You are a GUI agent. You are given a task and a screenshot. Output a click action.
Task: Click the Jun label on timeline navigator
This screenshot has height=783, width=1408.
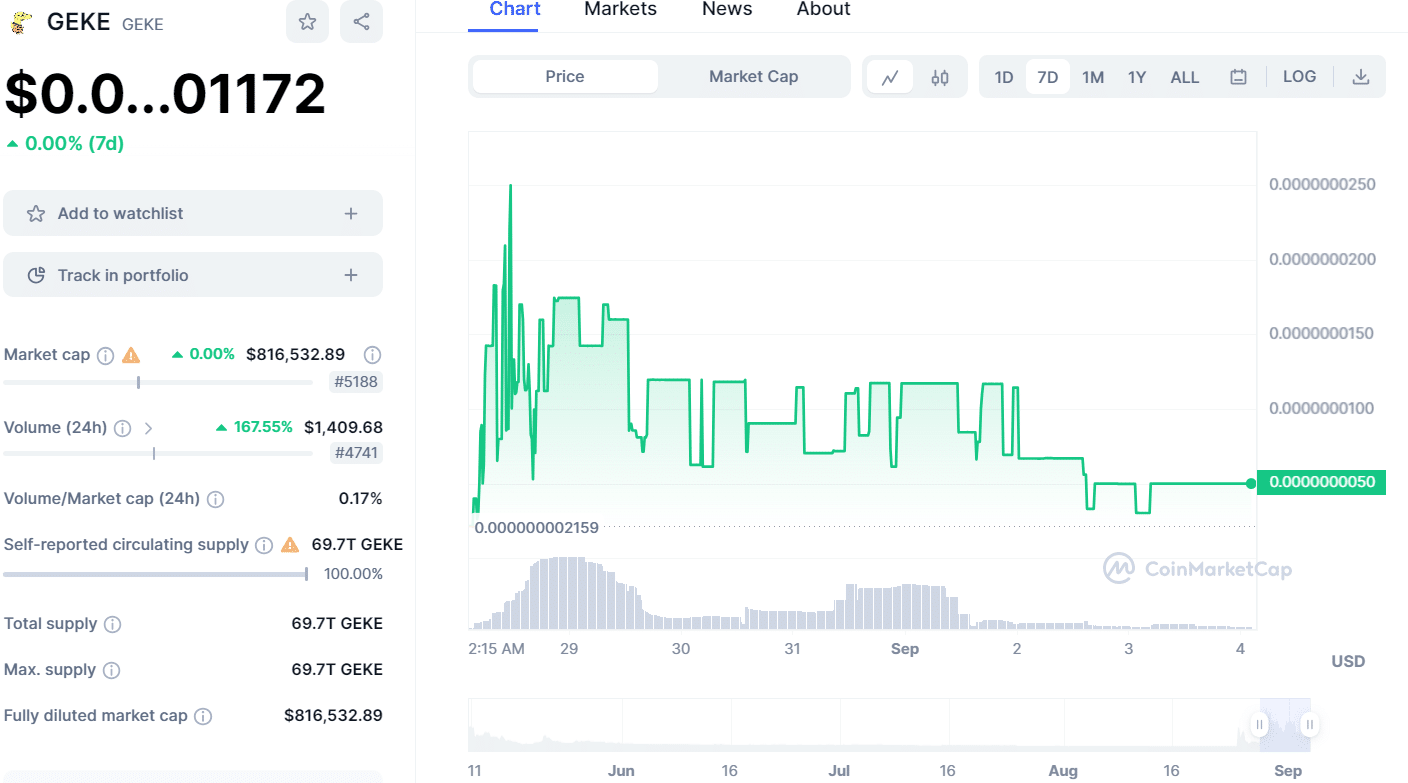[x=621, y=771]
